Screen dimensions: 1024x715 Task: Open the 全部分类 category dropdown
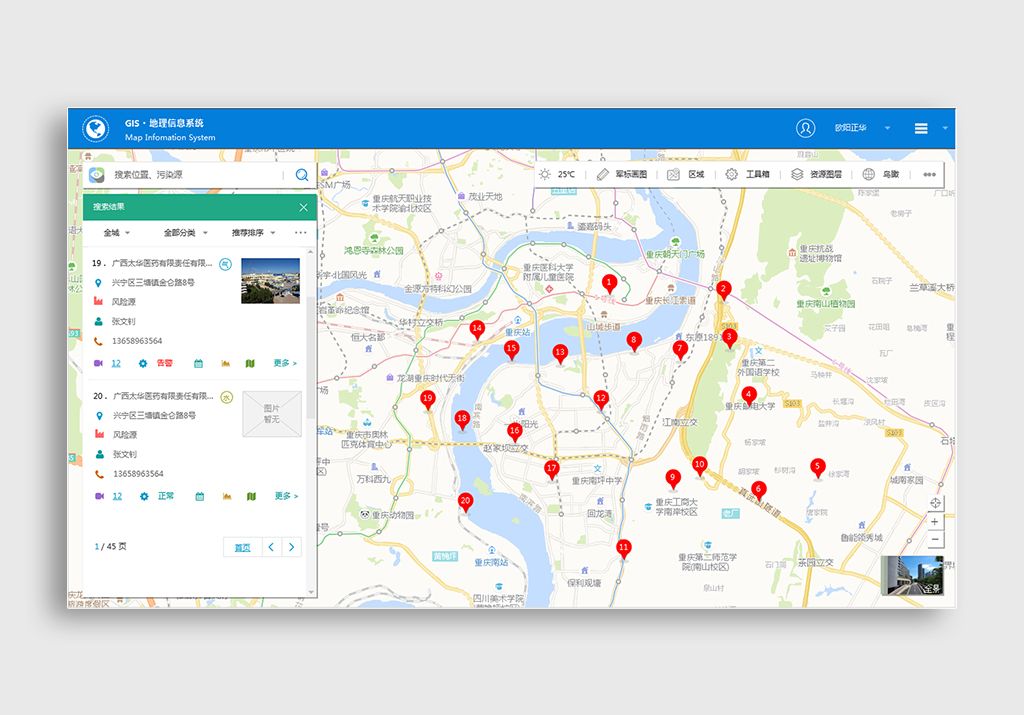(185, 232)
